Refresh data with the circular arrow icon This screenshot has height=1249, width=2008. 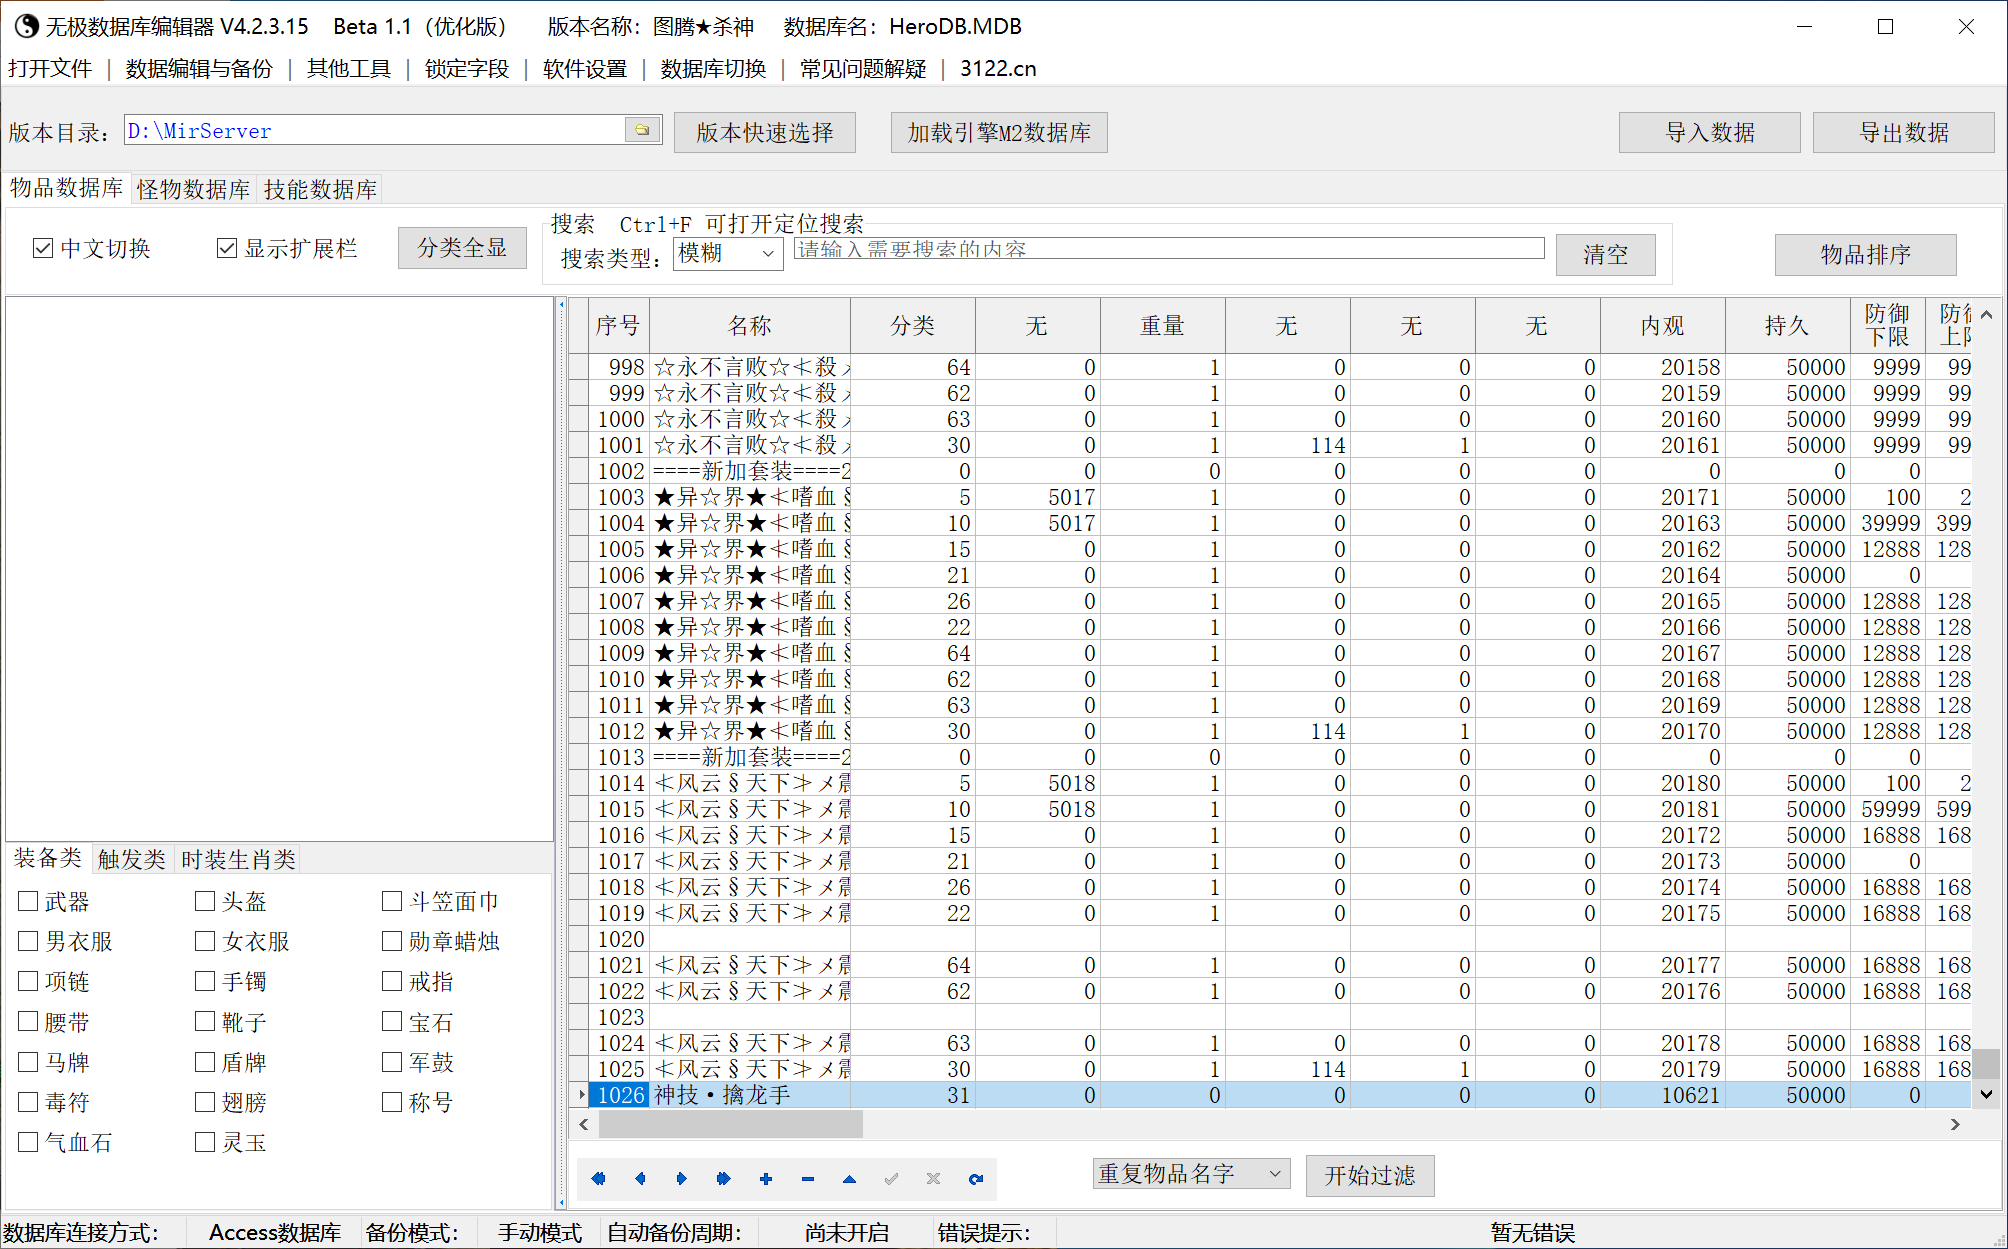[x=976, y=1179]
